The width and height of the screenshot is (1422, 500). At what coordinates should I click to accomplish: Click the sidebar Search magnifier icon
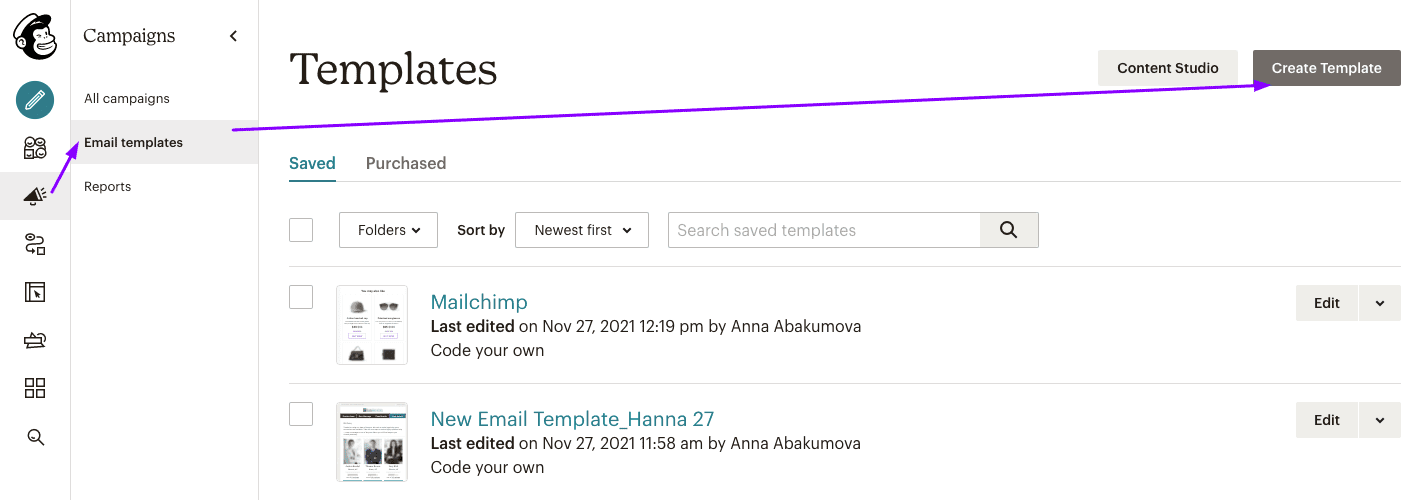click(x=35, y=436)
